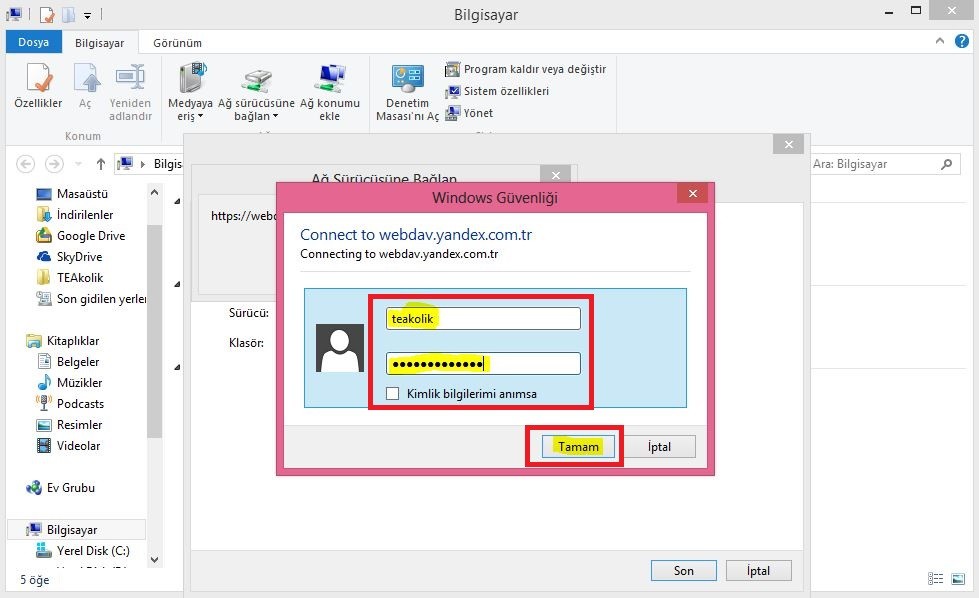
Task: Click Bilgisayar breadcrumb in address bar
Action: (x=167, y=164)
